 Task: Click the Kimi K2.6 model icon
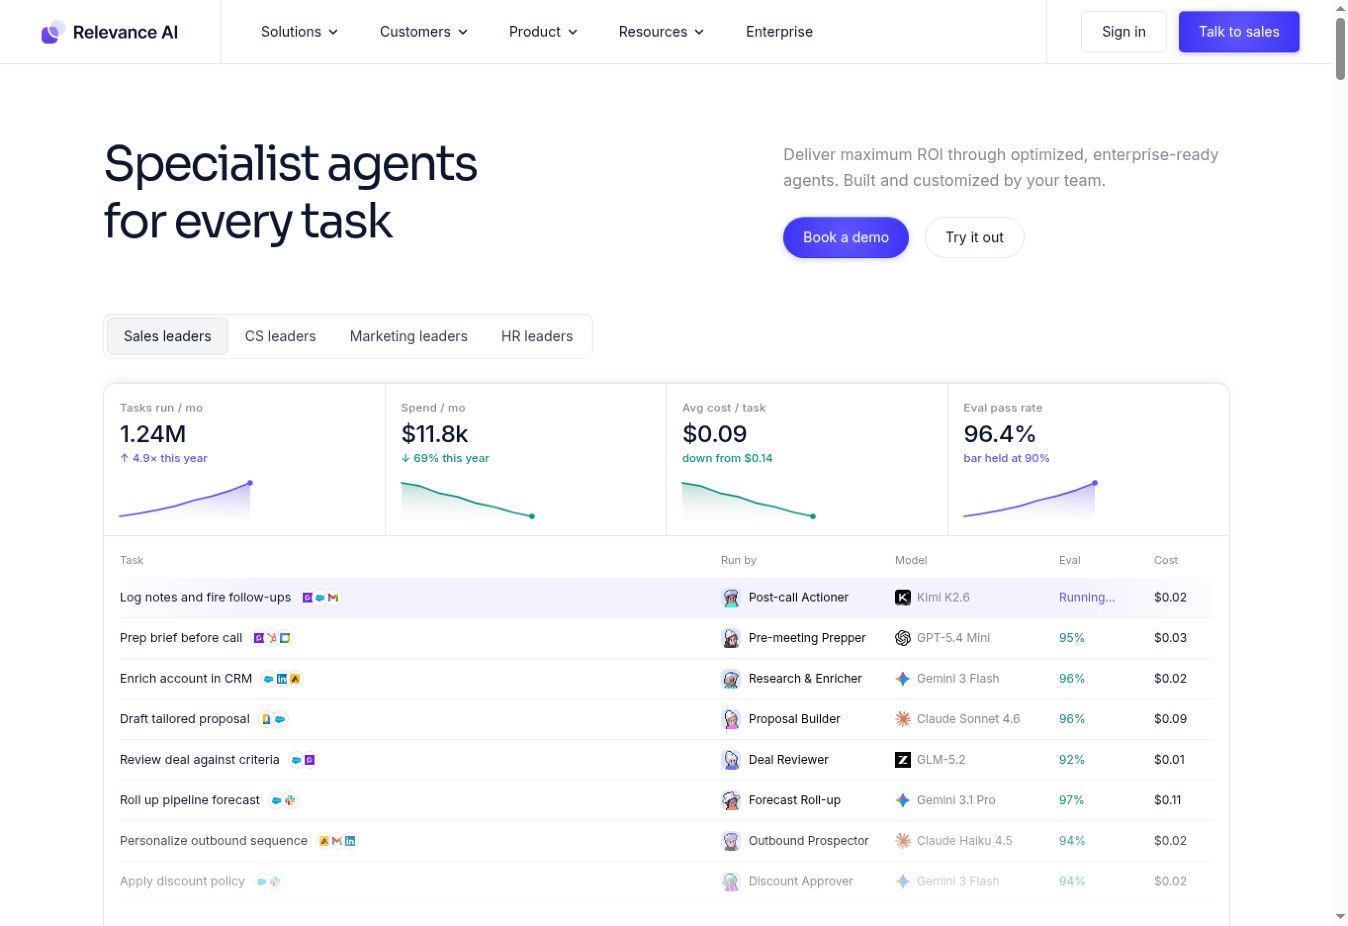pos(903,598)
